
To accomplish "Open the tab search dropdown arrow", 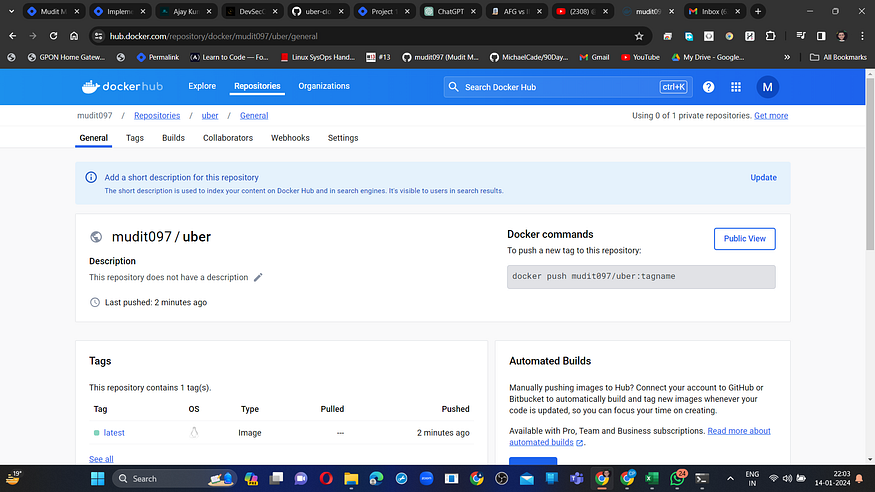I will pyautogui.click(x=11, y=11).
